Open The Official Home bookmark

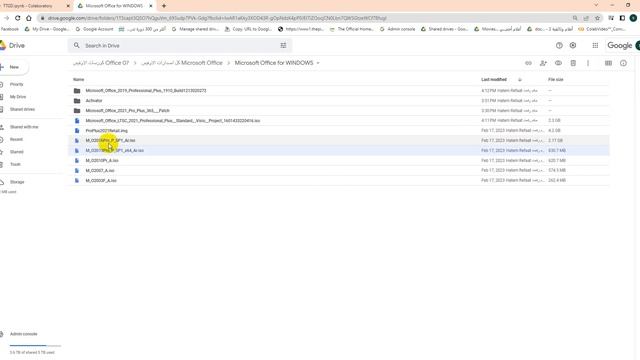351,29
